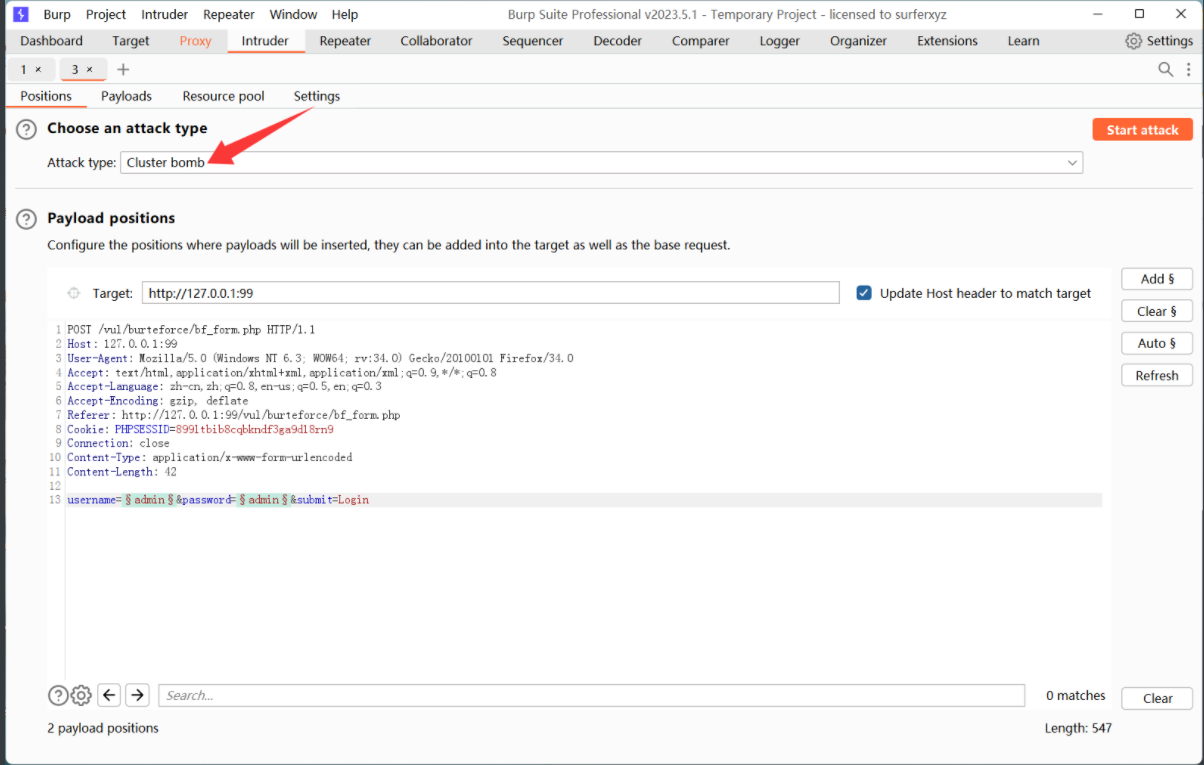
Task: Click the Search input field
Action: pyautogui.click(x=592, y=695)
